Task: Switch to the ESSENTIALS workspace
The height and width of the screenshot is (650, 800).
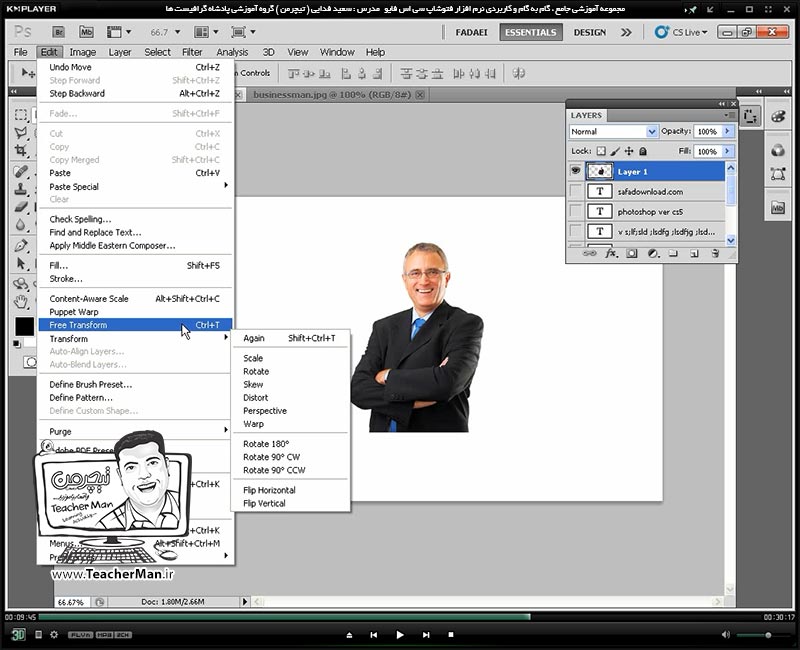Action: click(531, 32)
